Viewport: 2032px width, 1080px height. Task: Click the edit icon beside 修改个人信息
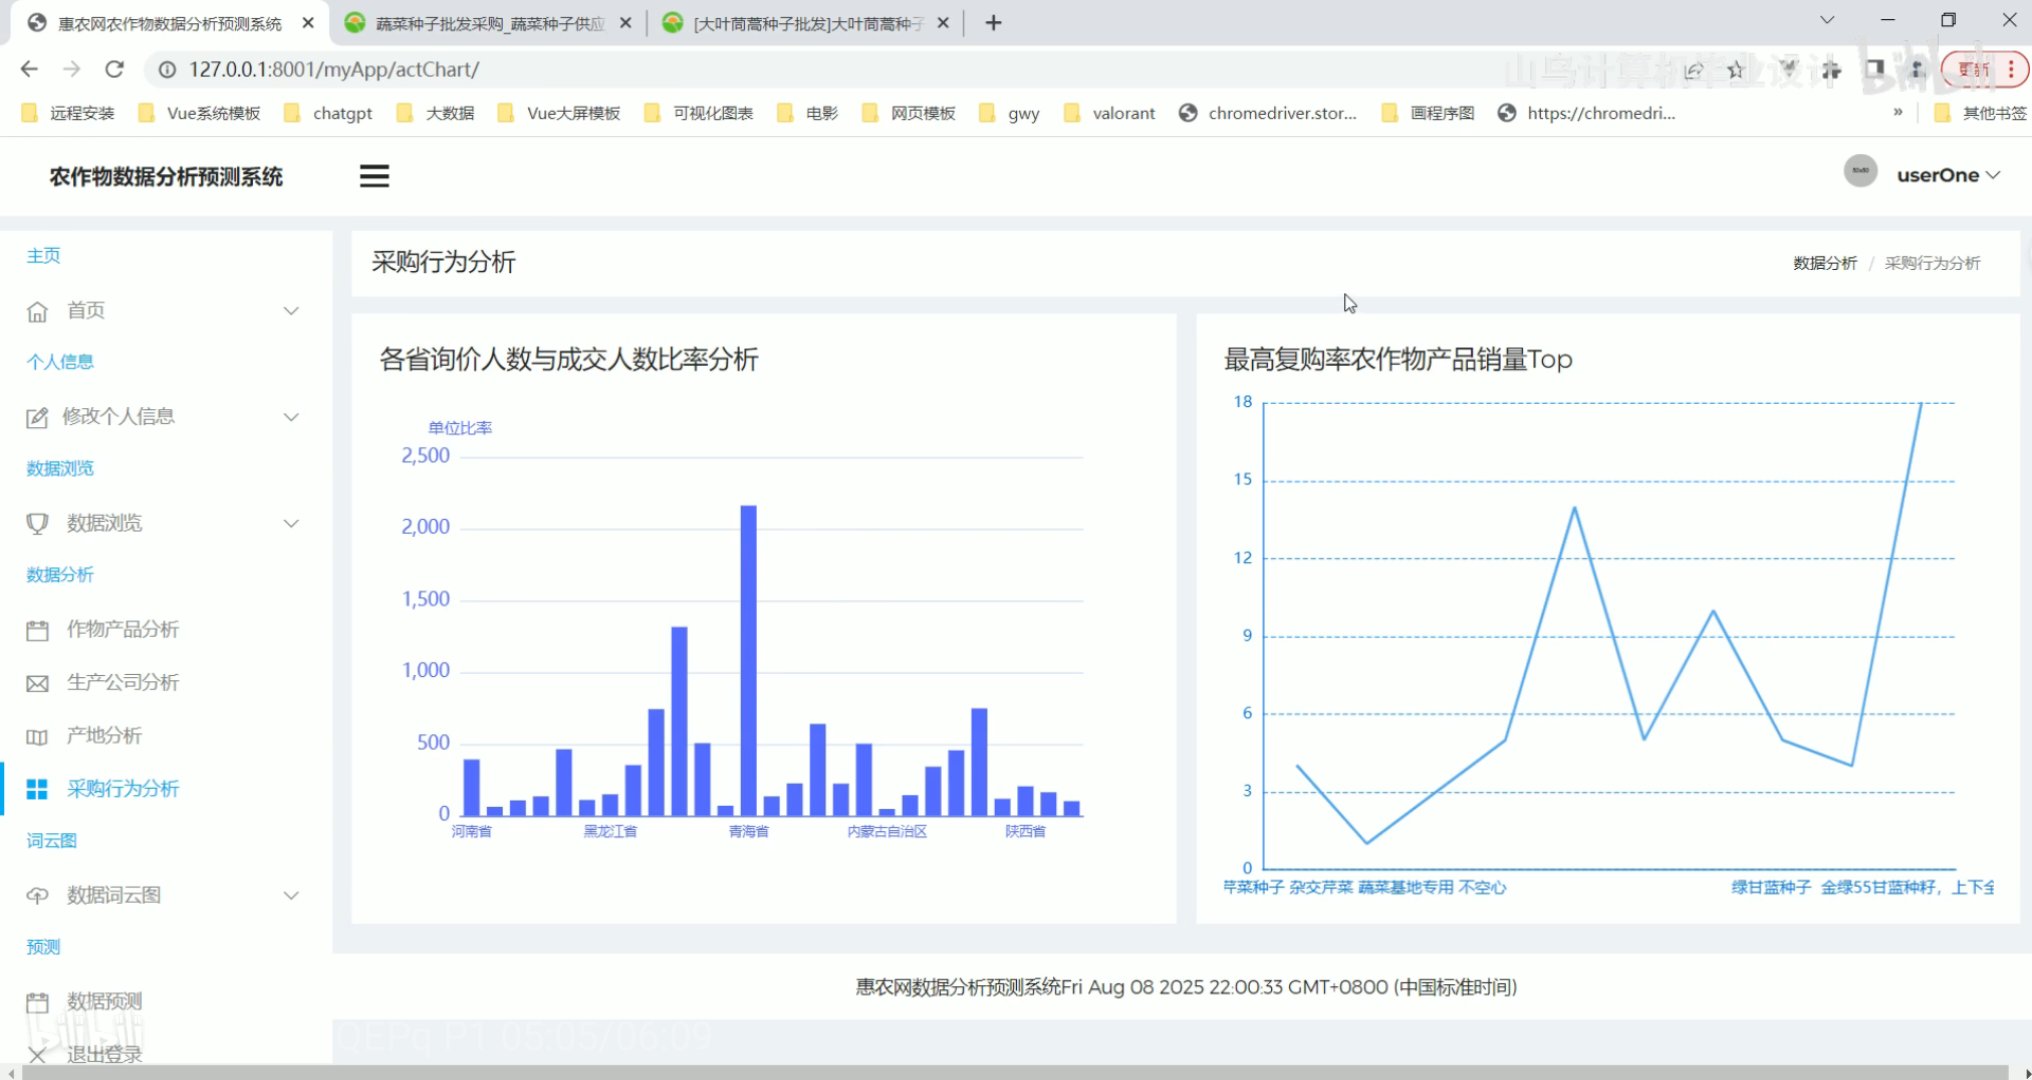coord(37,417)
